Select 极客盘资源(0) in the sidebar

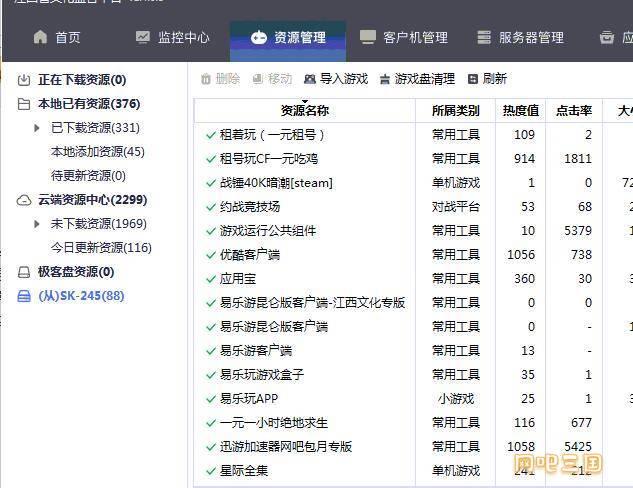[x=76, y=272]
